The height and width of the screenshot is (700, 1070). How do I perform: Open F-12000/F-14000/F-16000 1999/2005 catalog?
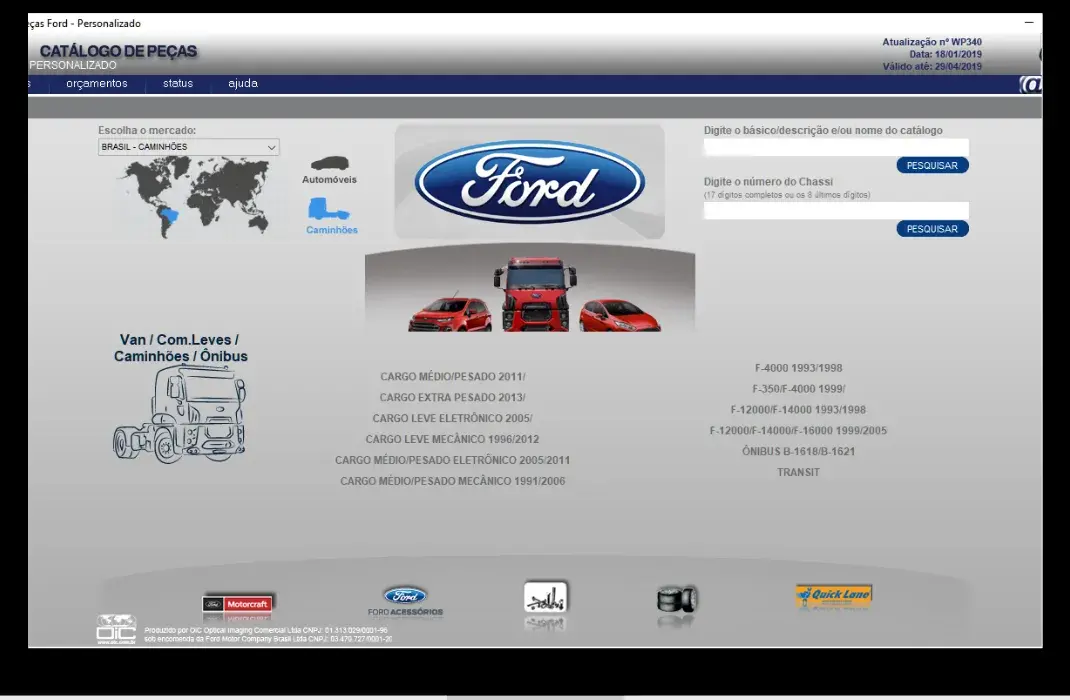click(x=798, y=431)
